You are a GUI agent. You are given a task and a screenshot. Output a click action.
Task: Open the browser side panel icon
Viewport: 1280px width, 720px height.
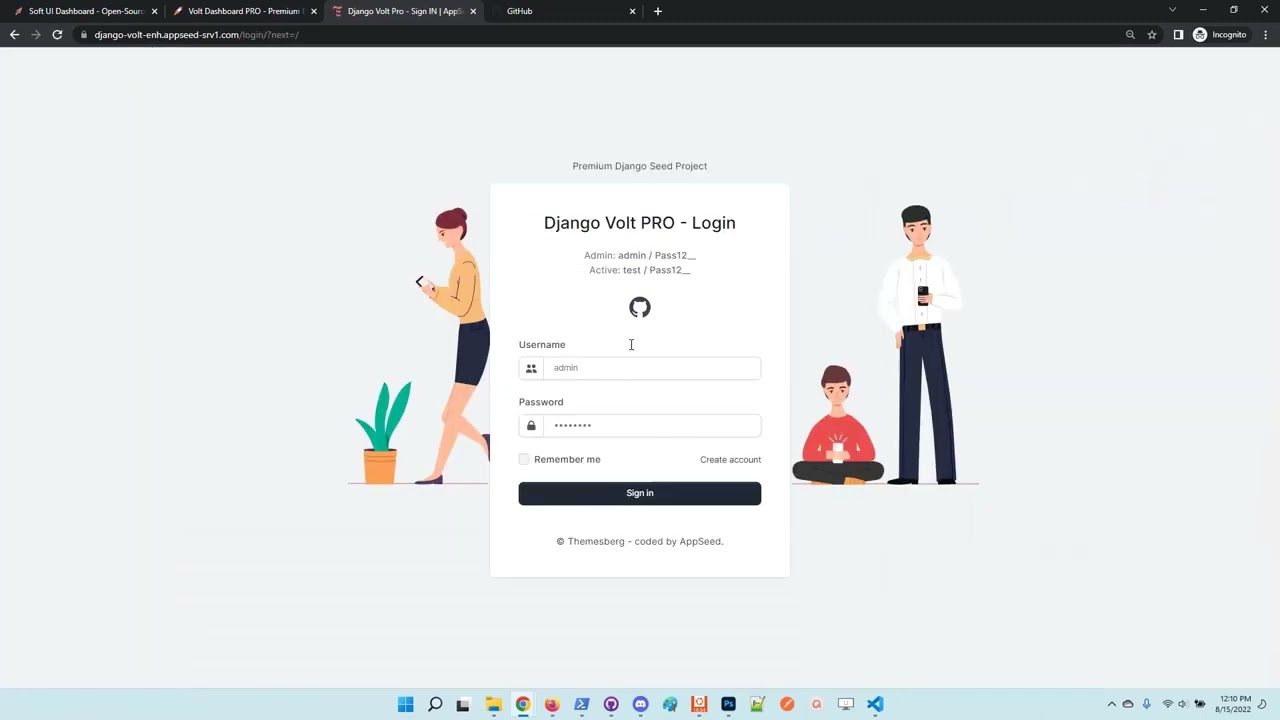pyautogui.click(x=1178, y=35)
